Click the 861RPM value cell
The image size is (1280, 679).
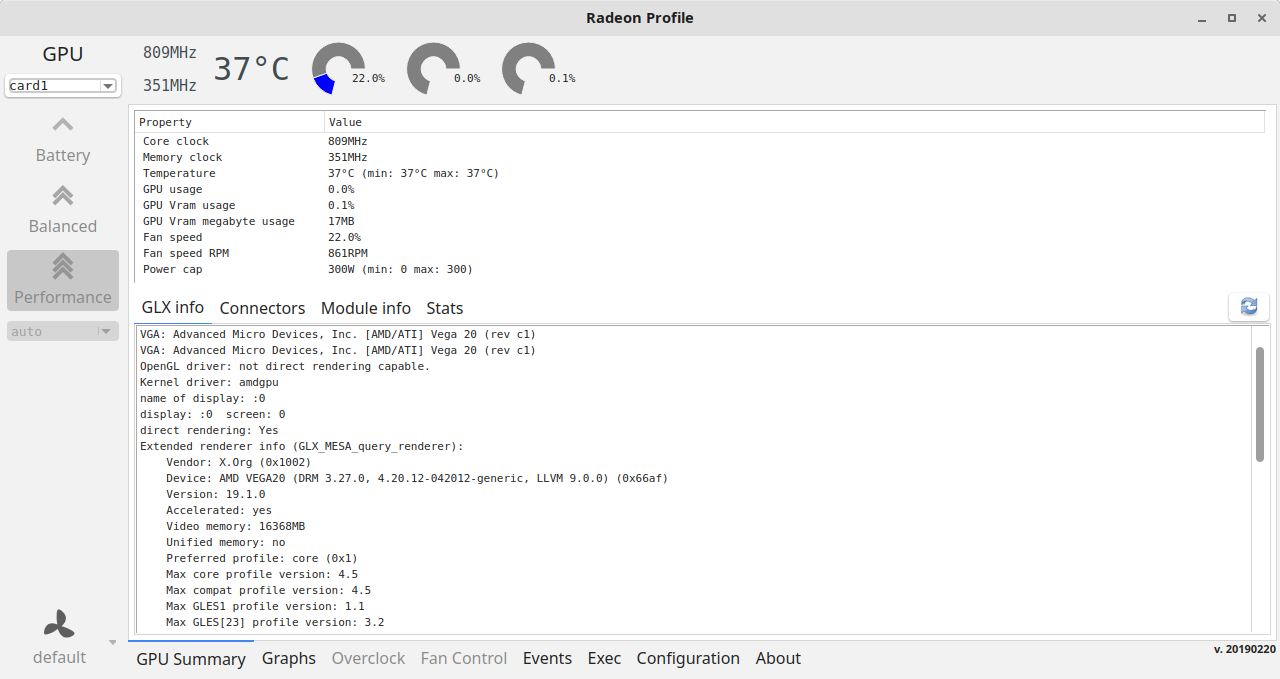tap(348, 253)
